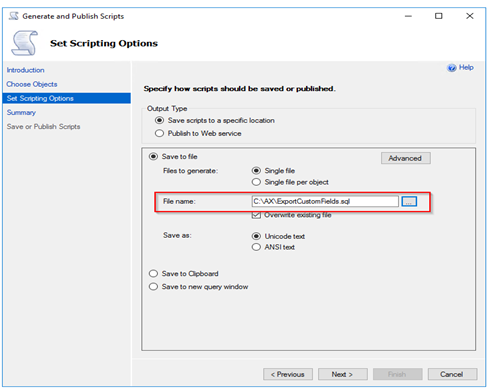Click the Next button
This screenshot has width=497, height=392.
coord(343,374)
